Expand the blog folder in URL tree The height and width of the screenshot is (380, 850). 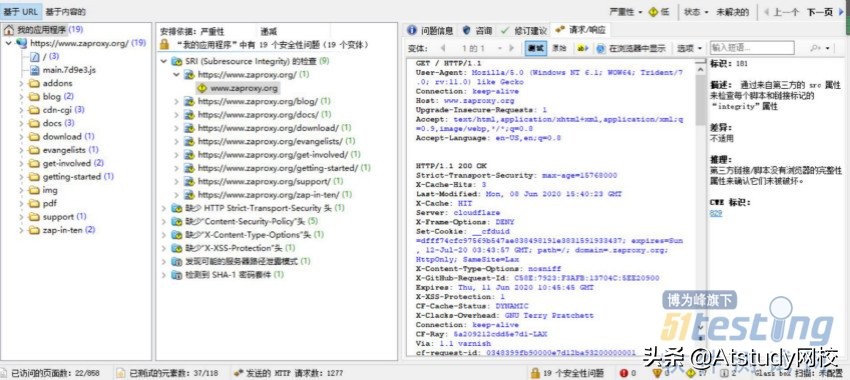[22, 96]
